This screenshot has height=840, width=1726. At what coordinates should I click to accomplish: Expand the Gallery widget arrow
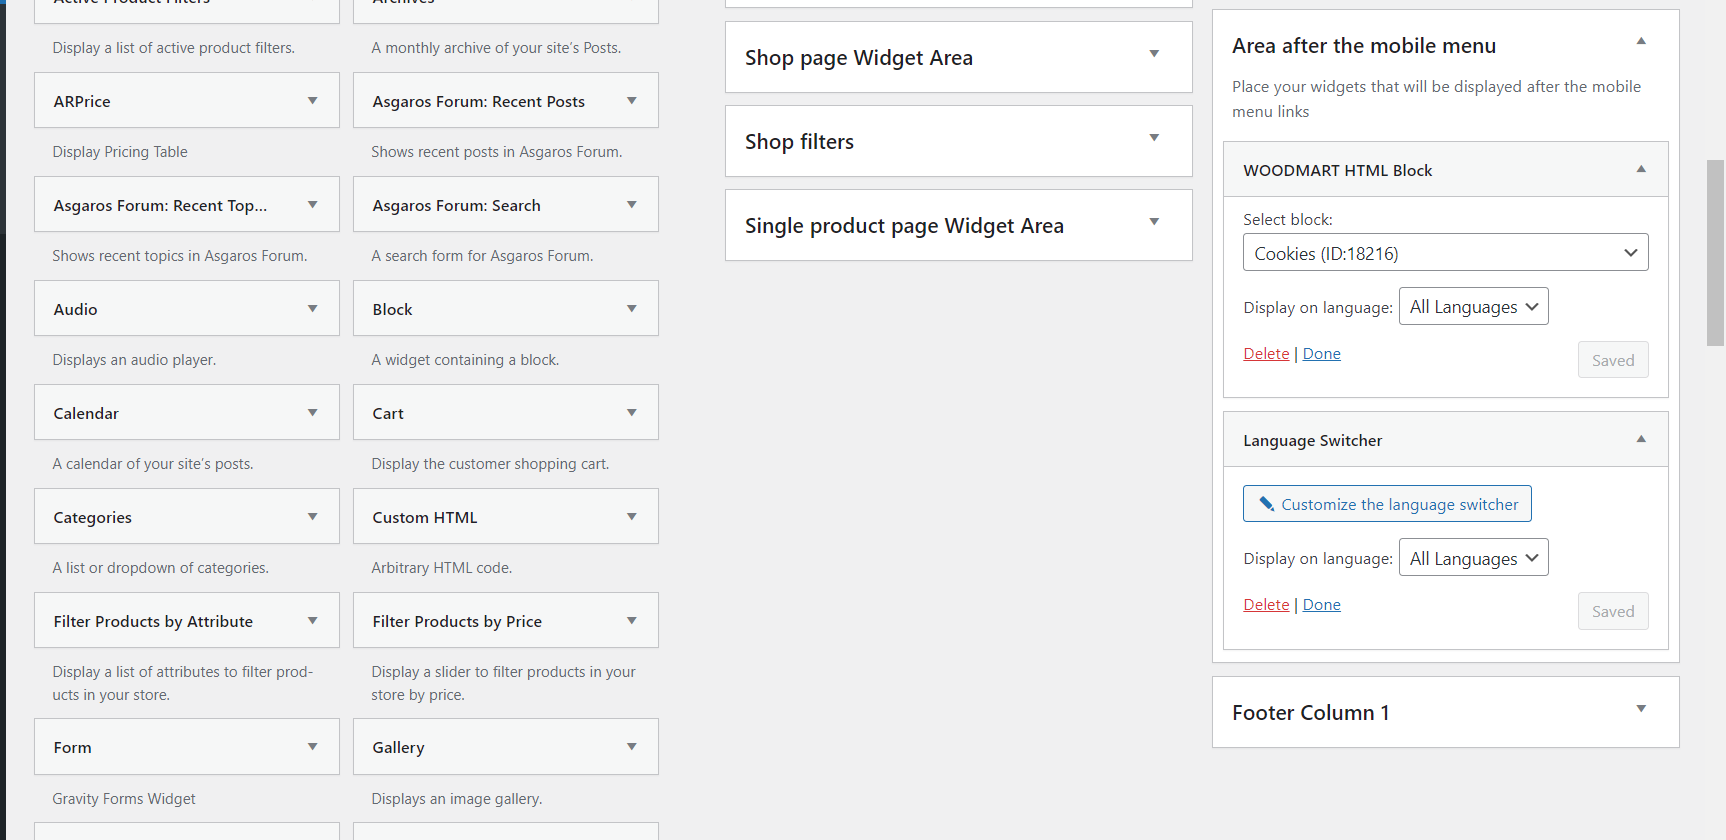click(x=632, y=747)
